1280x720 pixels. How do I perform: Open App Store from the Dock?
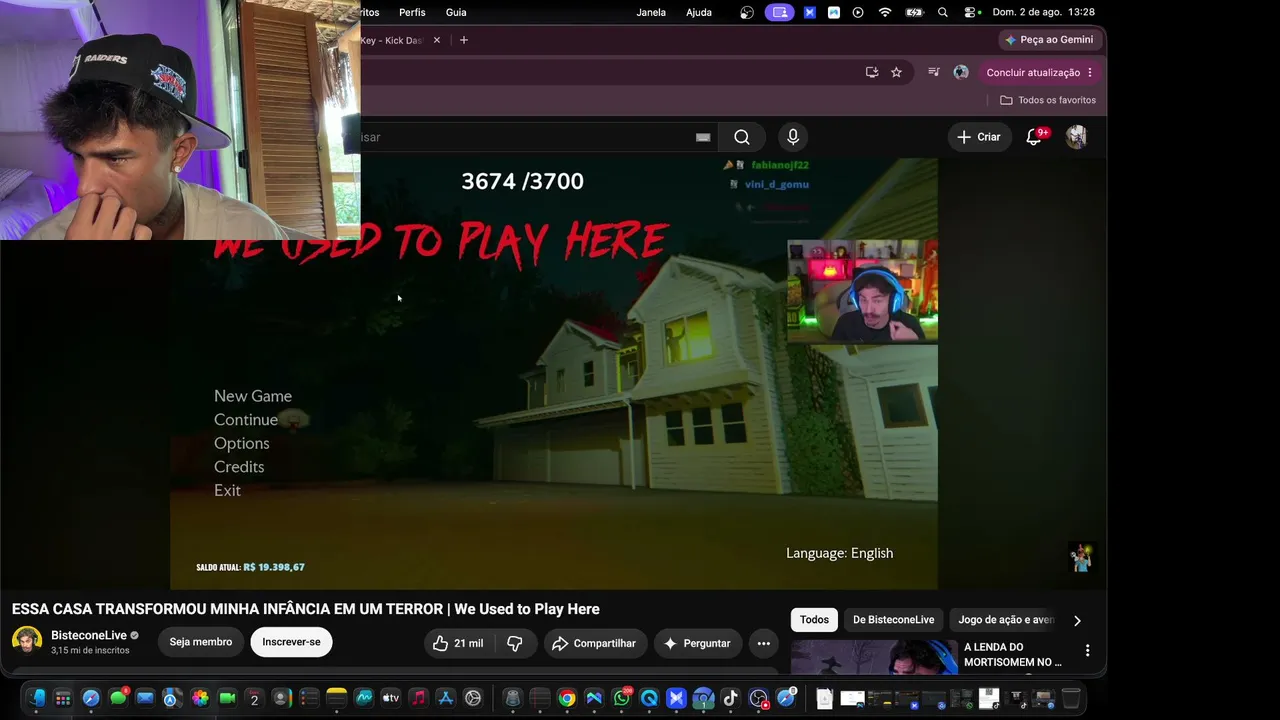coord(446,698)
